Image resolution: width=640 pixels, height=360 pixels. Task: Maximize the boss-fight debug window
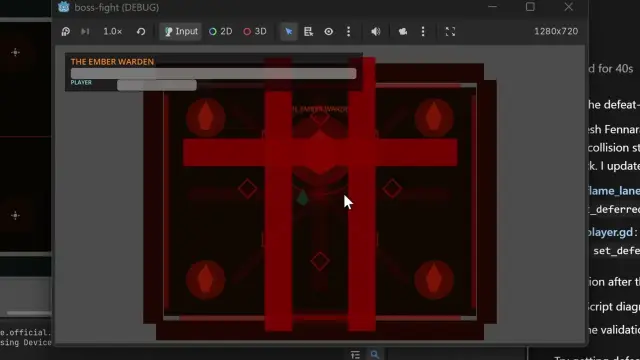tap(530, 7)
